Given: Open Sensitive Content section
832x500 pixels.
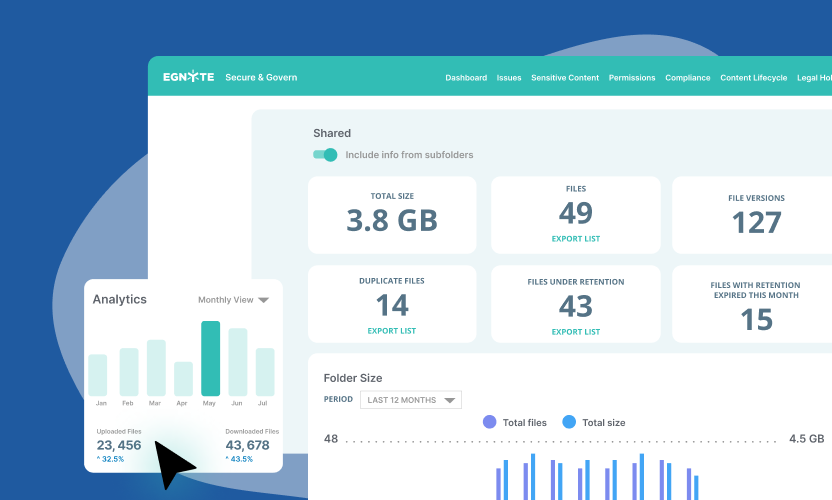Looking at the screenshot, I should tap(564, 78).
